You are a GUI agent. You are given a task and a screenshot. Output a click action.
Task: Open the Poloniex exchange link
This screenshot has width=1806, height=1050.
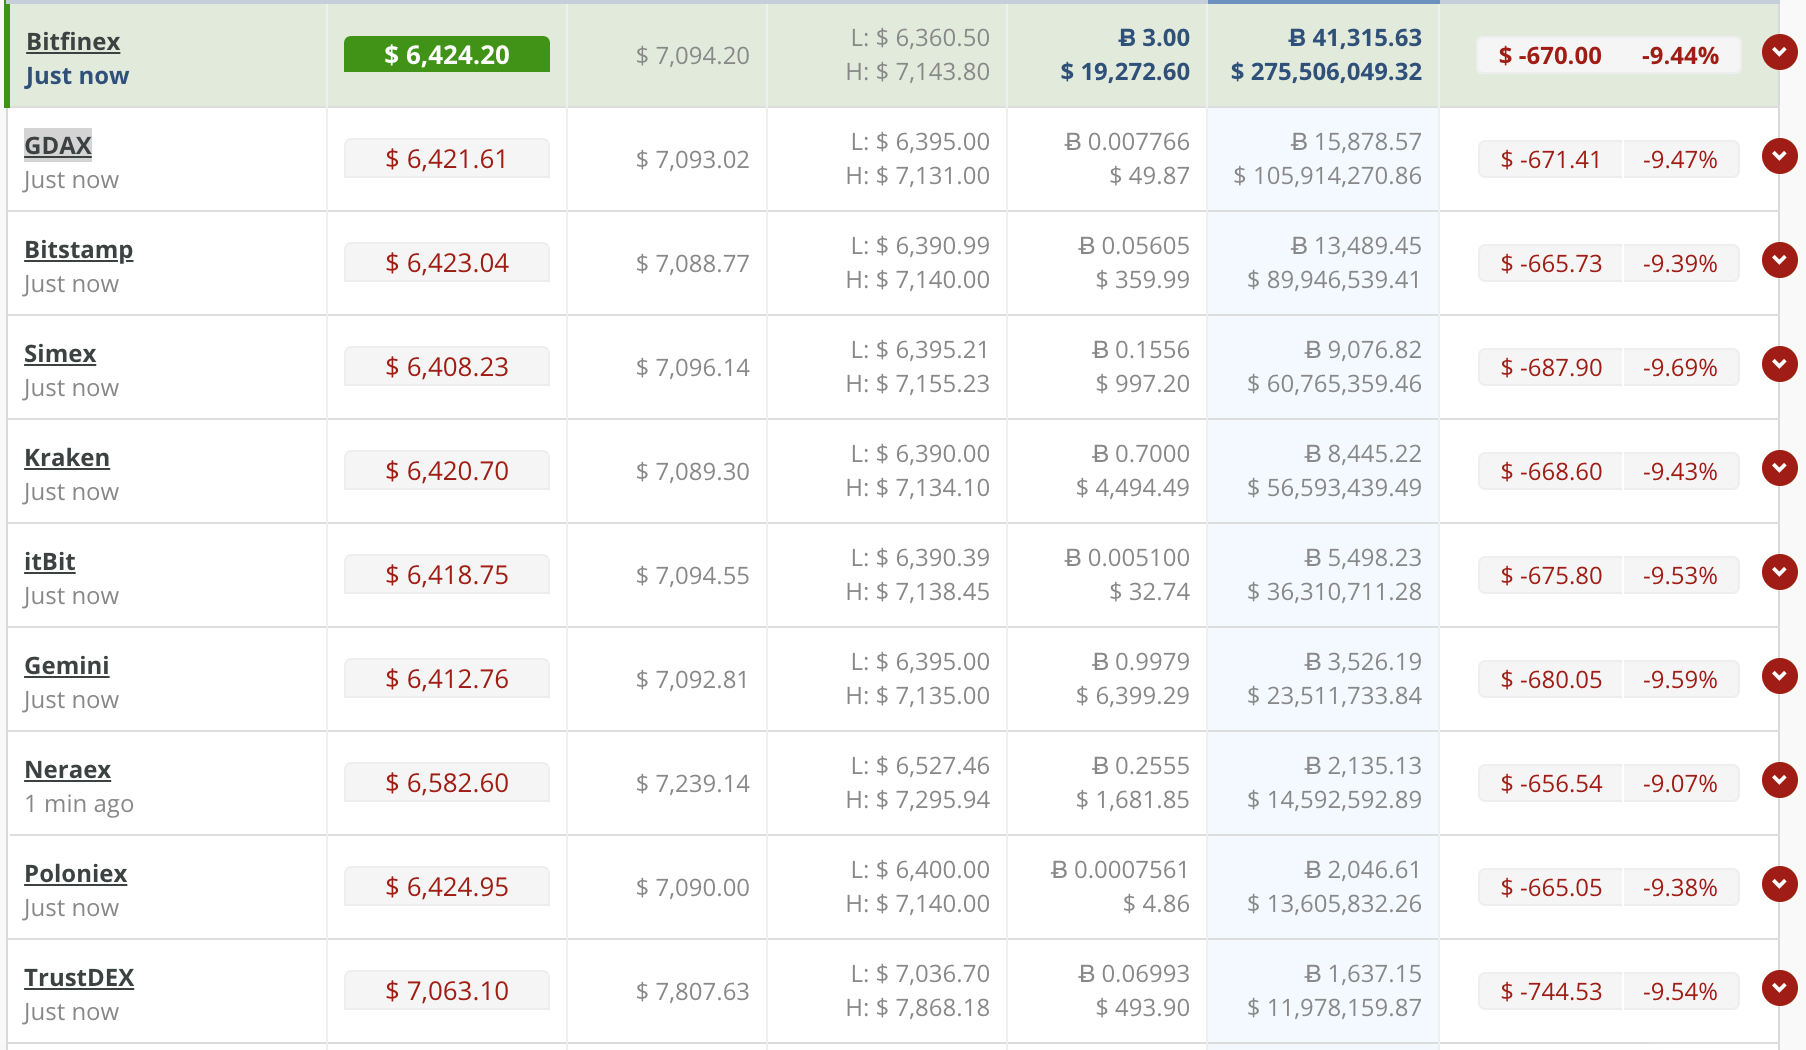76,874
